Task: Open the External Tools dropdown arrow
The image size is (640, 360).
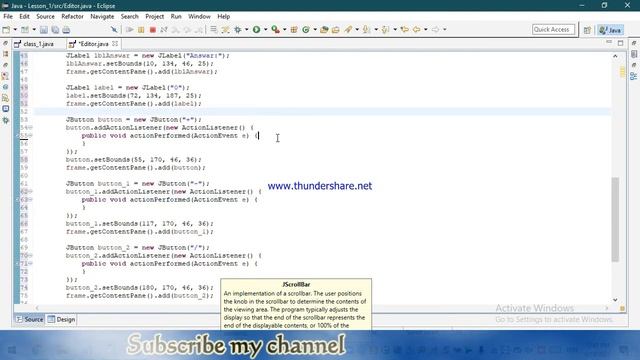Action: [284, 30]
